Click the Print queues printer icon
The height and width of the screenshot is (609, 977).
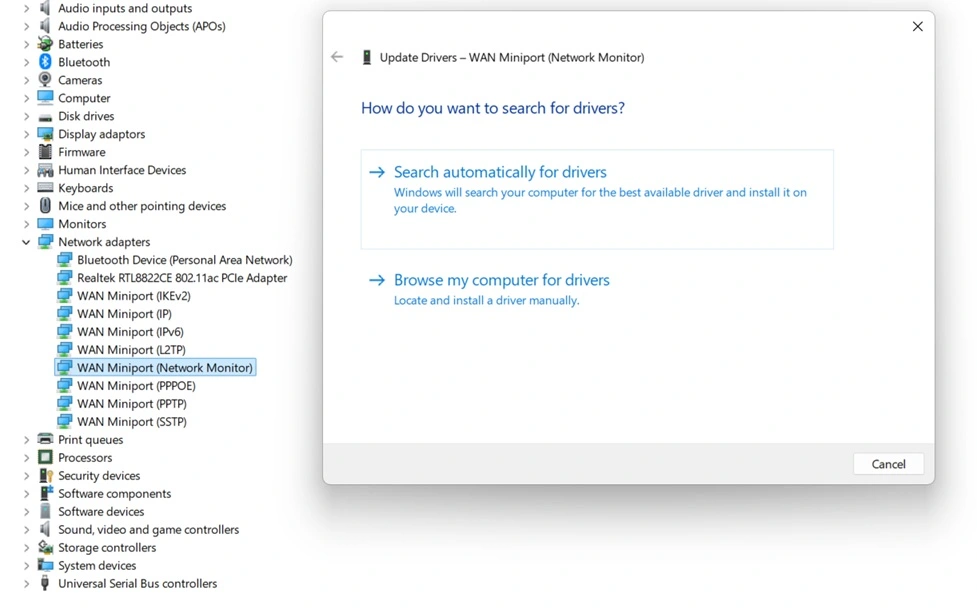coord(45,439)
